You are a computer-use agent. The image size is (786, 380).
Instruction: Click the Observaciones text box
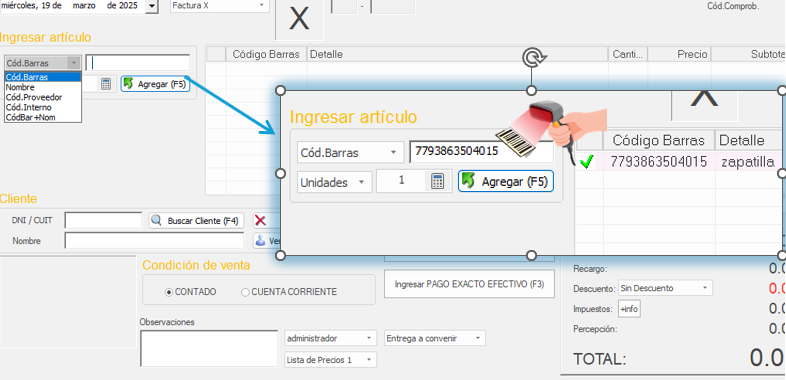[209, 348]
